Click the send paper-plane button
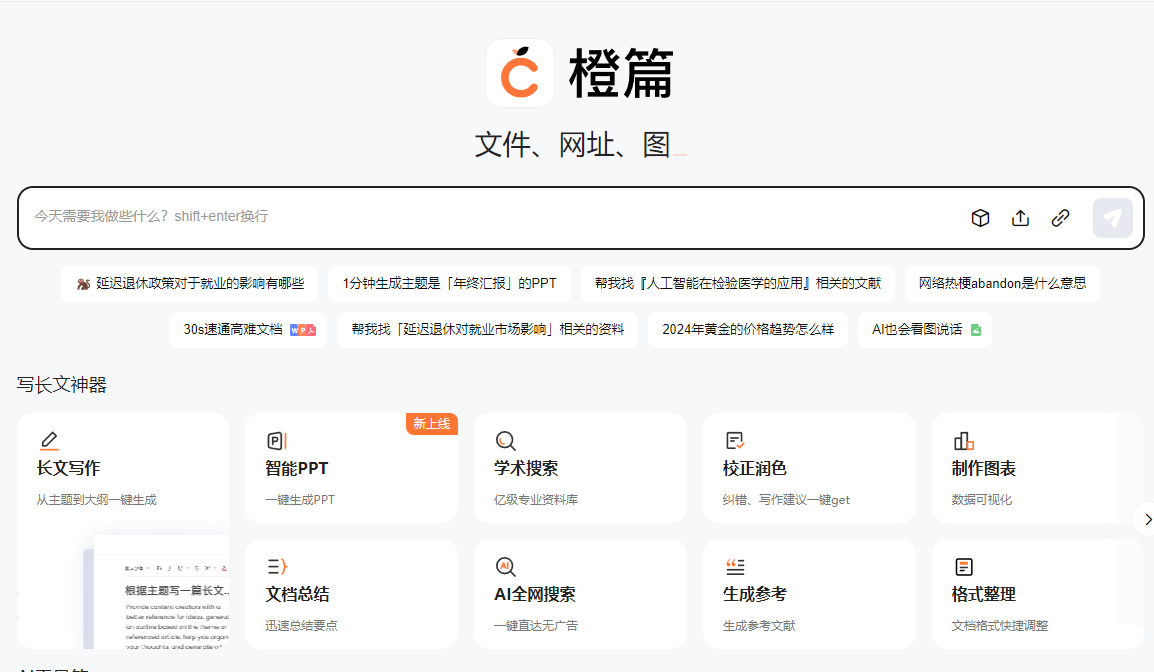 point(1113,218)
